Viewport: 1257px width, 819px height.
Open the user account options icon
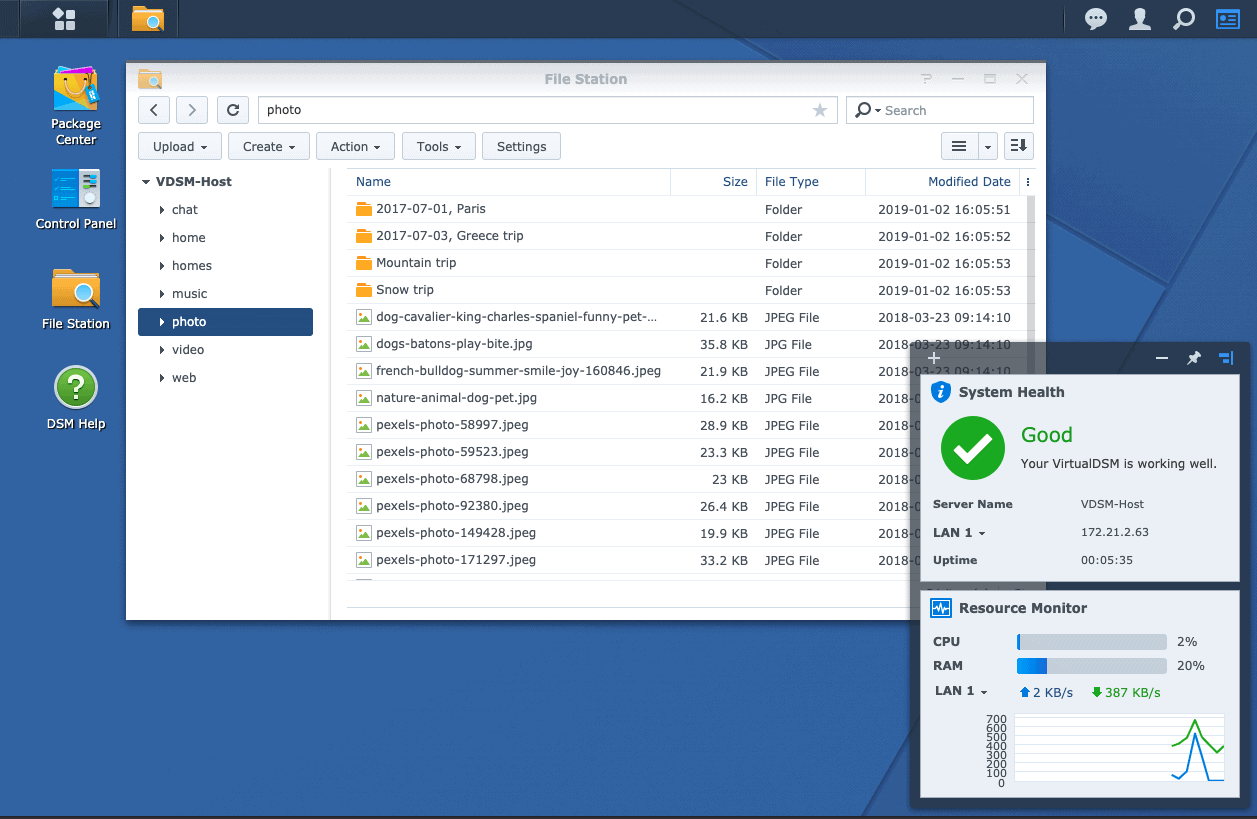(x=1139, y=19)
